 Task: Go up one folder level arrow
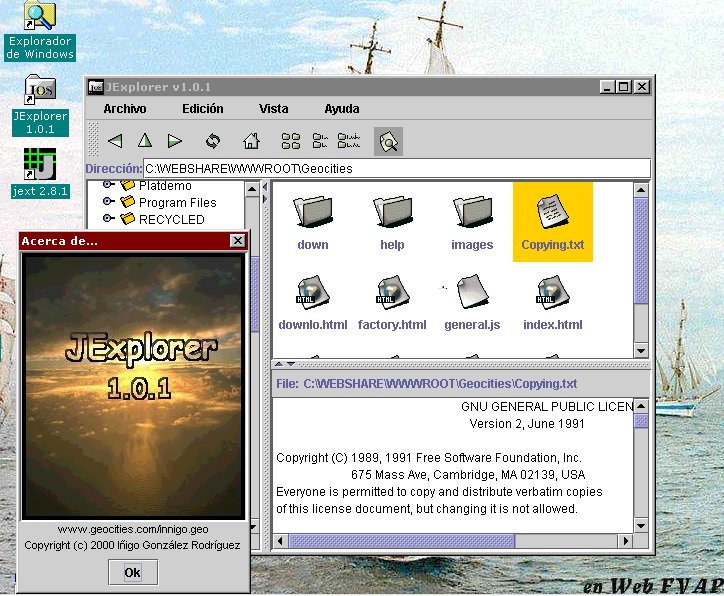145,140
